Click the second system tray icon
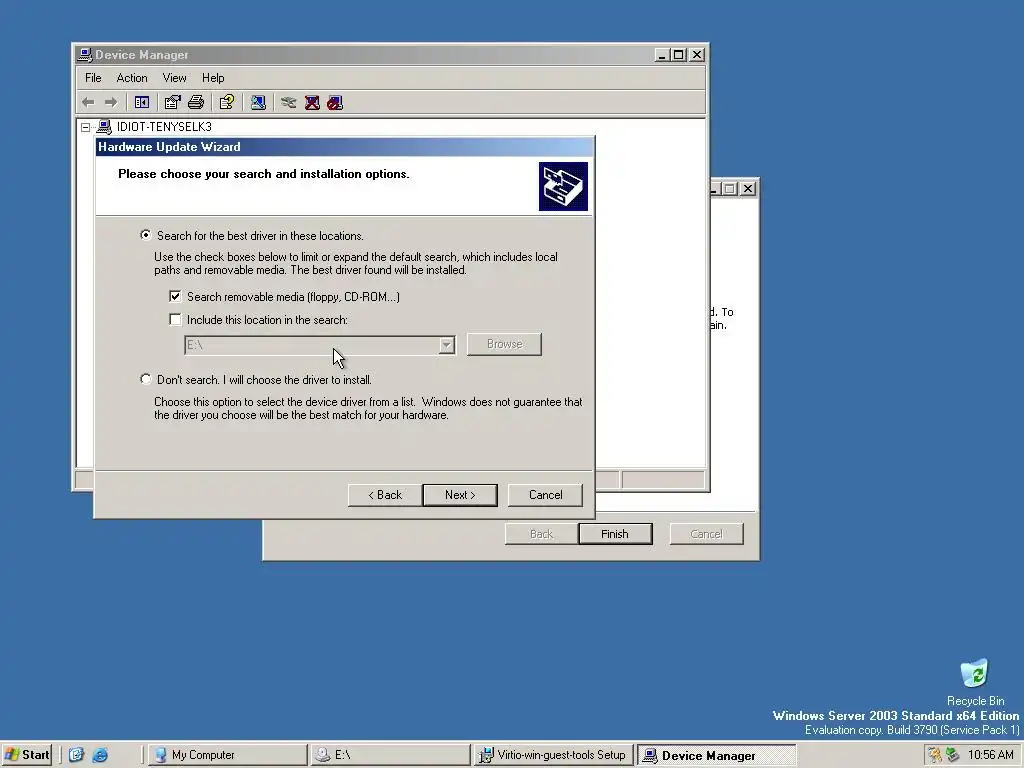The height and width of the screenshot is (768, 1024). point(953,755)
